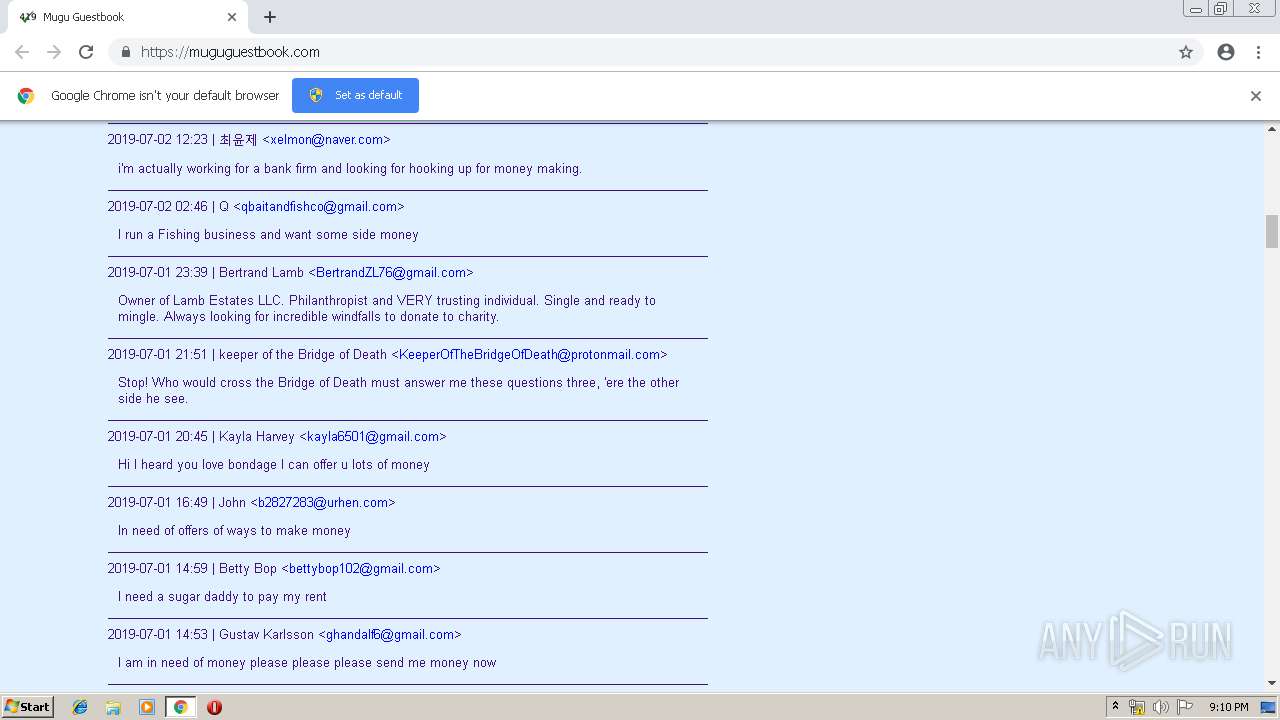Open email link ghandalf6@gmail.com
The image size is (1280, 720).
(390, 634)
